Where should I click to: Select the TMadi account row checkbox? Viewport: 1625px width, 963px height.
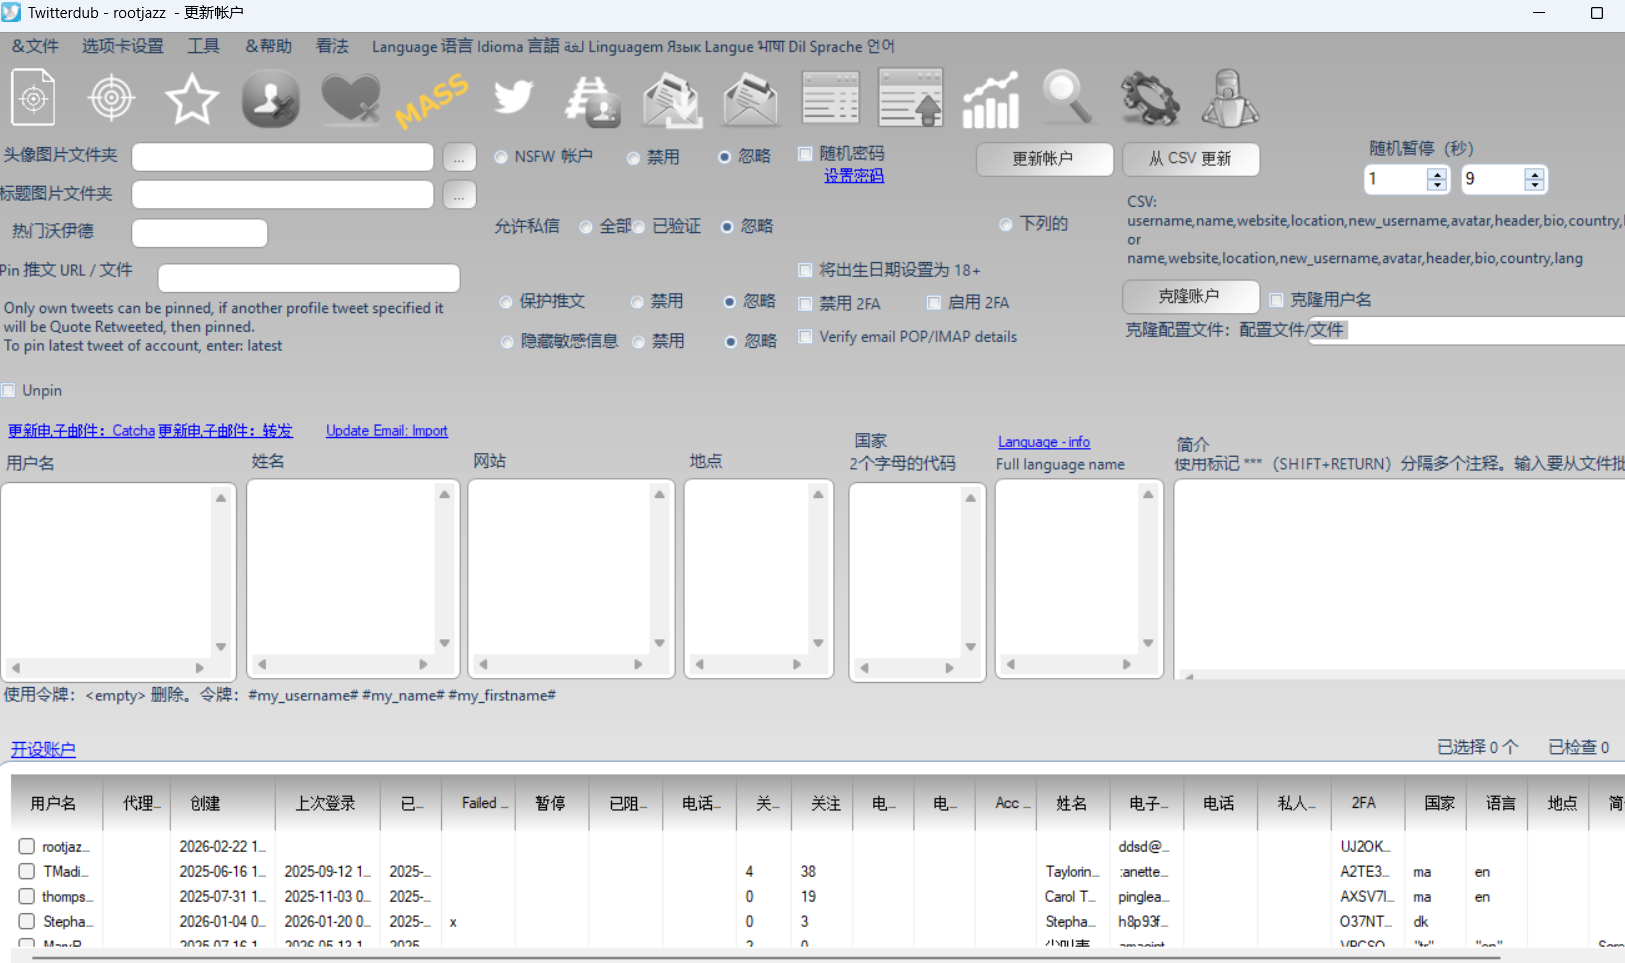pyautogui.click(x=27, y=871)
